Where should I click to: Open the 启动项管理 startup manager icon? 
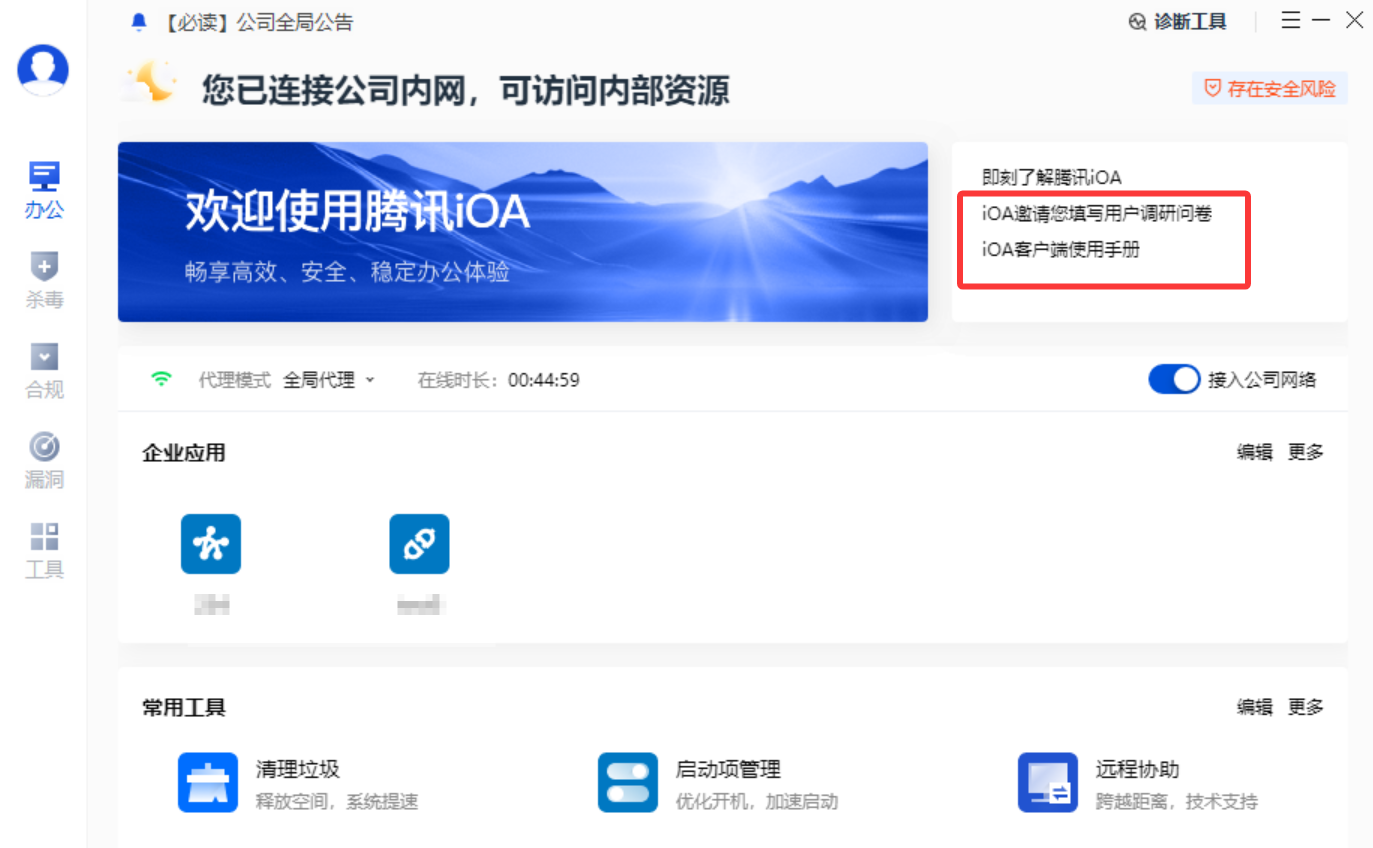628,783
